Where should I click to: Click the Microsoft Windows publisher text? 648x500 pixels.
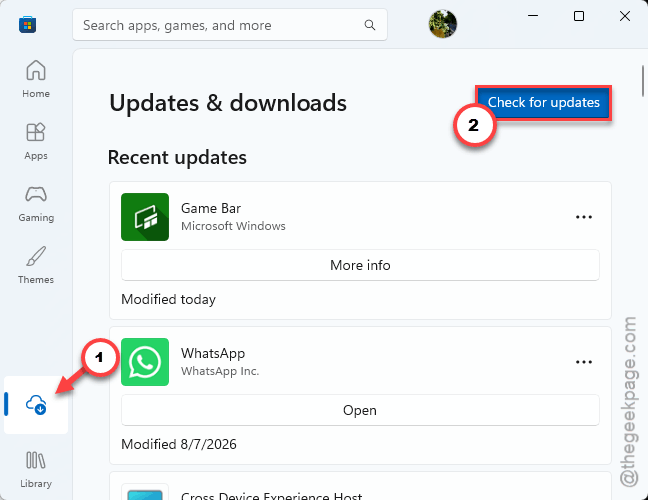[x=233, y=226]
